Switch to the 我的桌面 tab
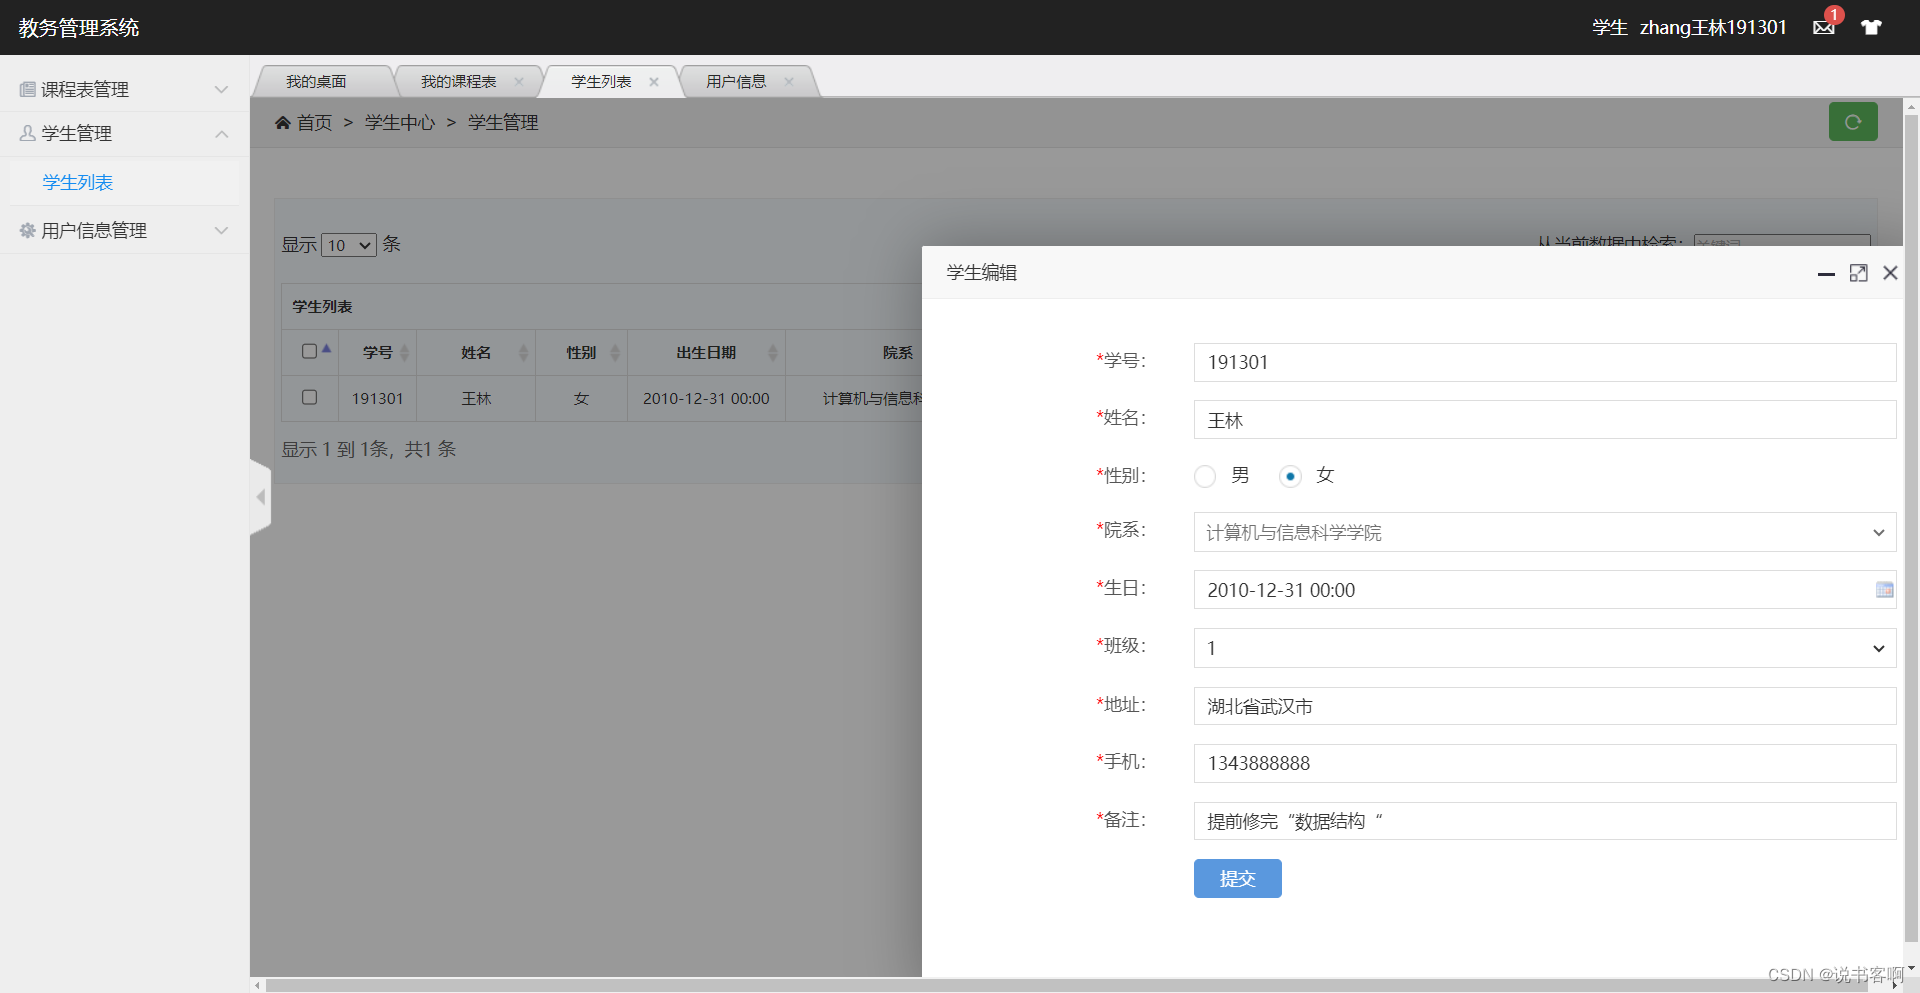This screenshot has height=993, width=1920. (316, 82)
